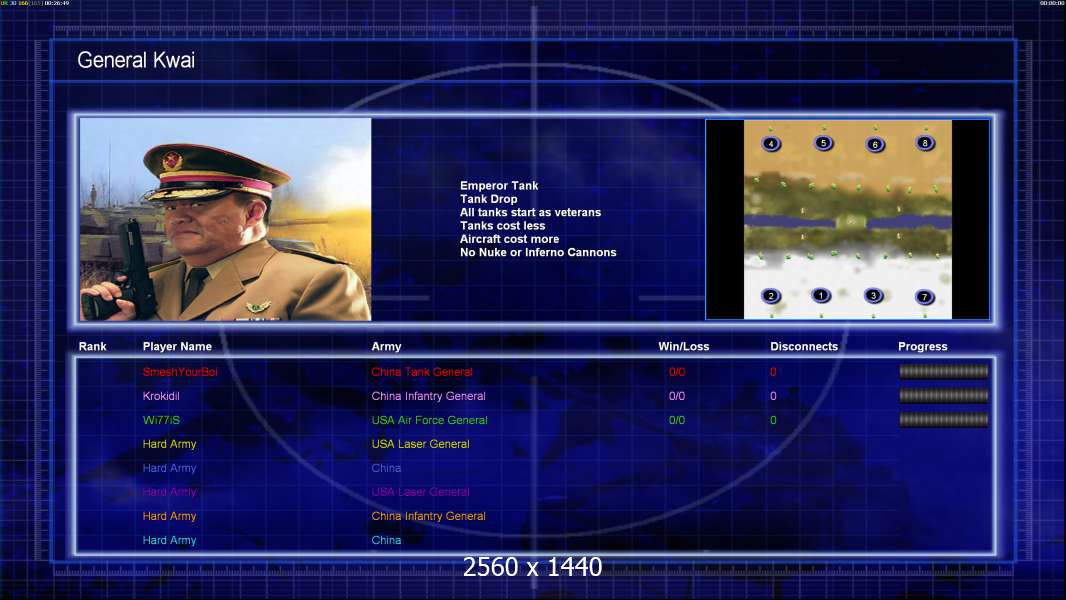Click the Tank Drop ability text
The width and height of the screenshot is (1066, 600).
488,199
